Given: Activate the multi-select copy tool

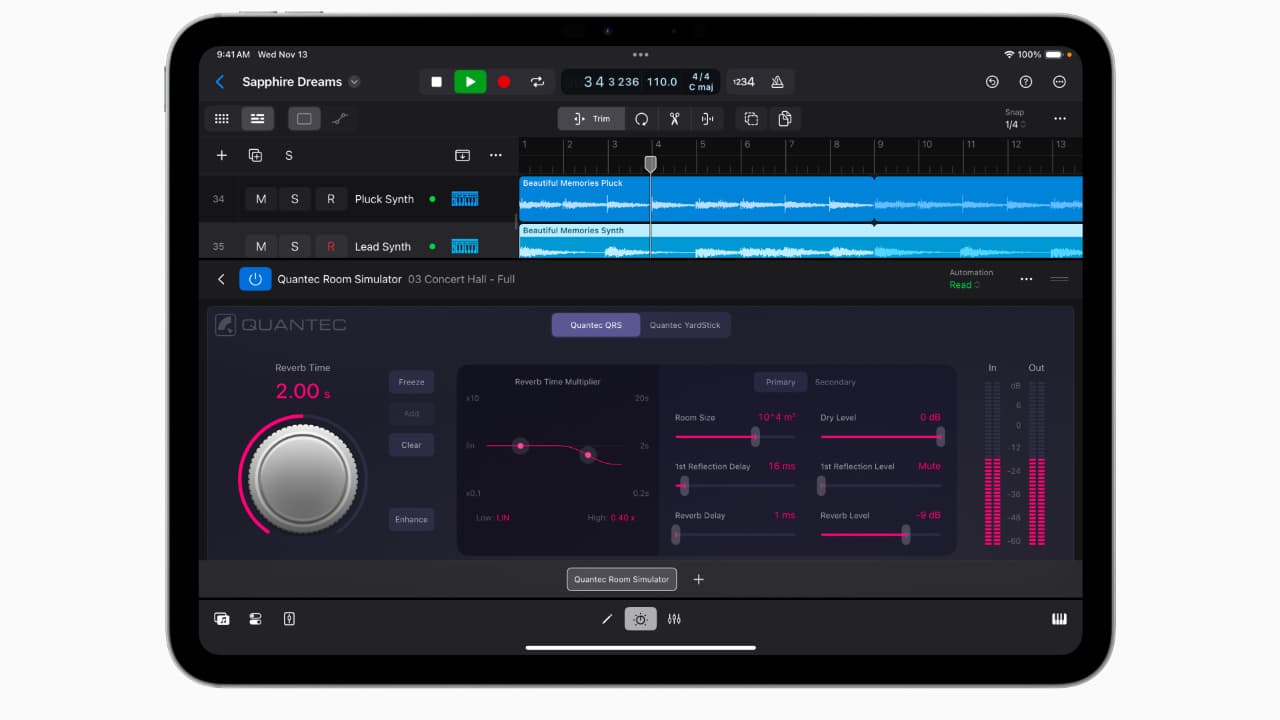Looking at the screenshot, I should click(751, 119).
